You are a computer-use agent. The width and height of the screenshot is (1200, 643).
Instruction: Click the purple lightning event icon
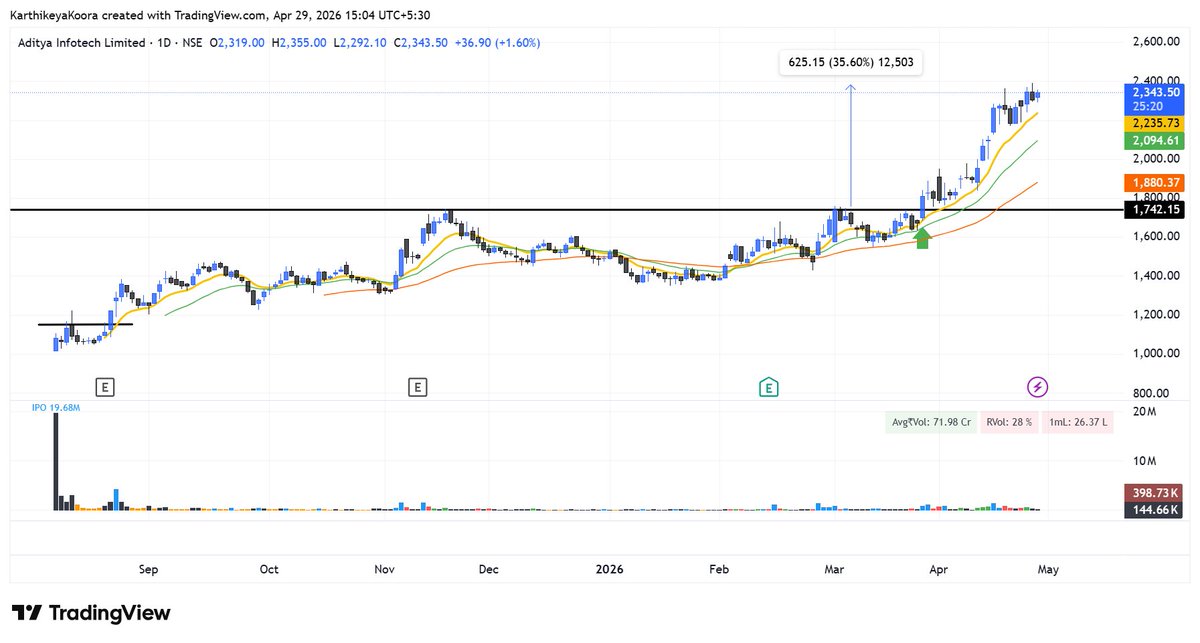tap(1038, 386)
